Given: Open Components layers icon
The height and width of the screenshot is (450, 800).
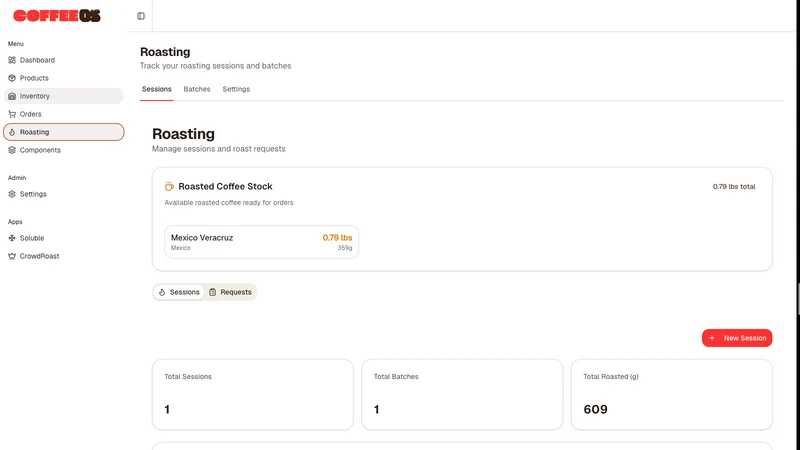Looking at the screenshot, I should [12, 150].
